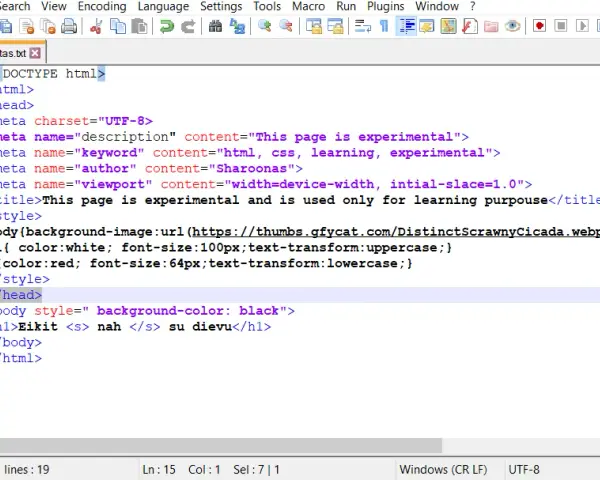Open the Window menu
The image size is (600, 480).
[437, 7]
